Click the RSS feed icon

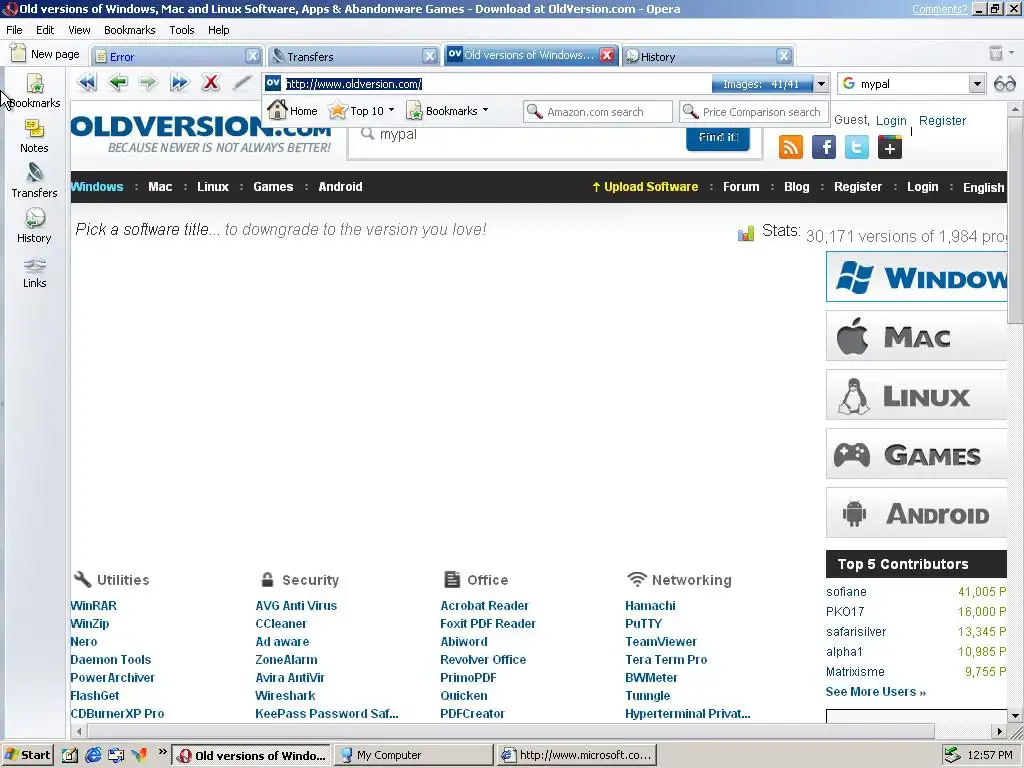tap(791, 147)
